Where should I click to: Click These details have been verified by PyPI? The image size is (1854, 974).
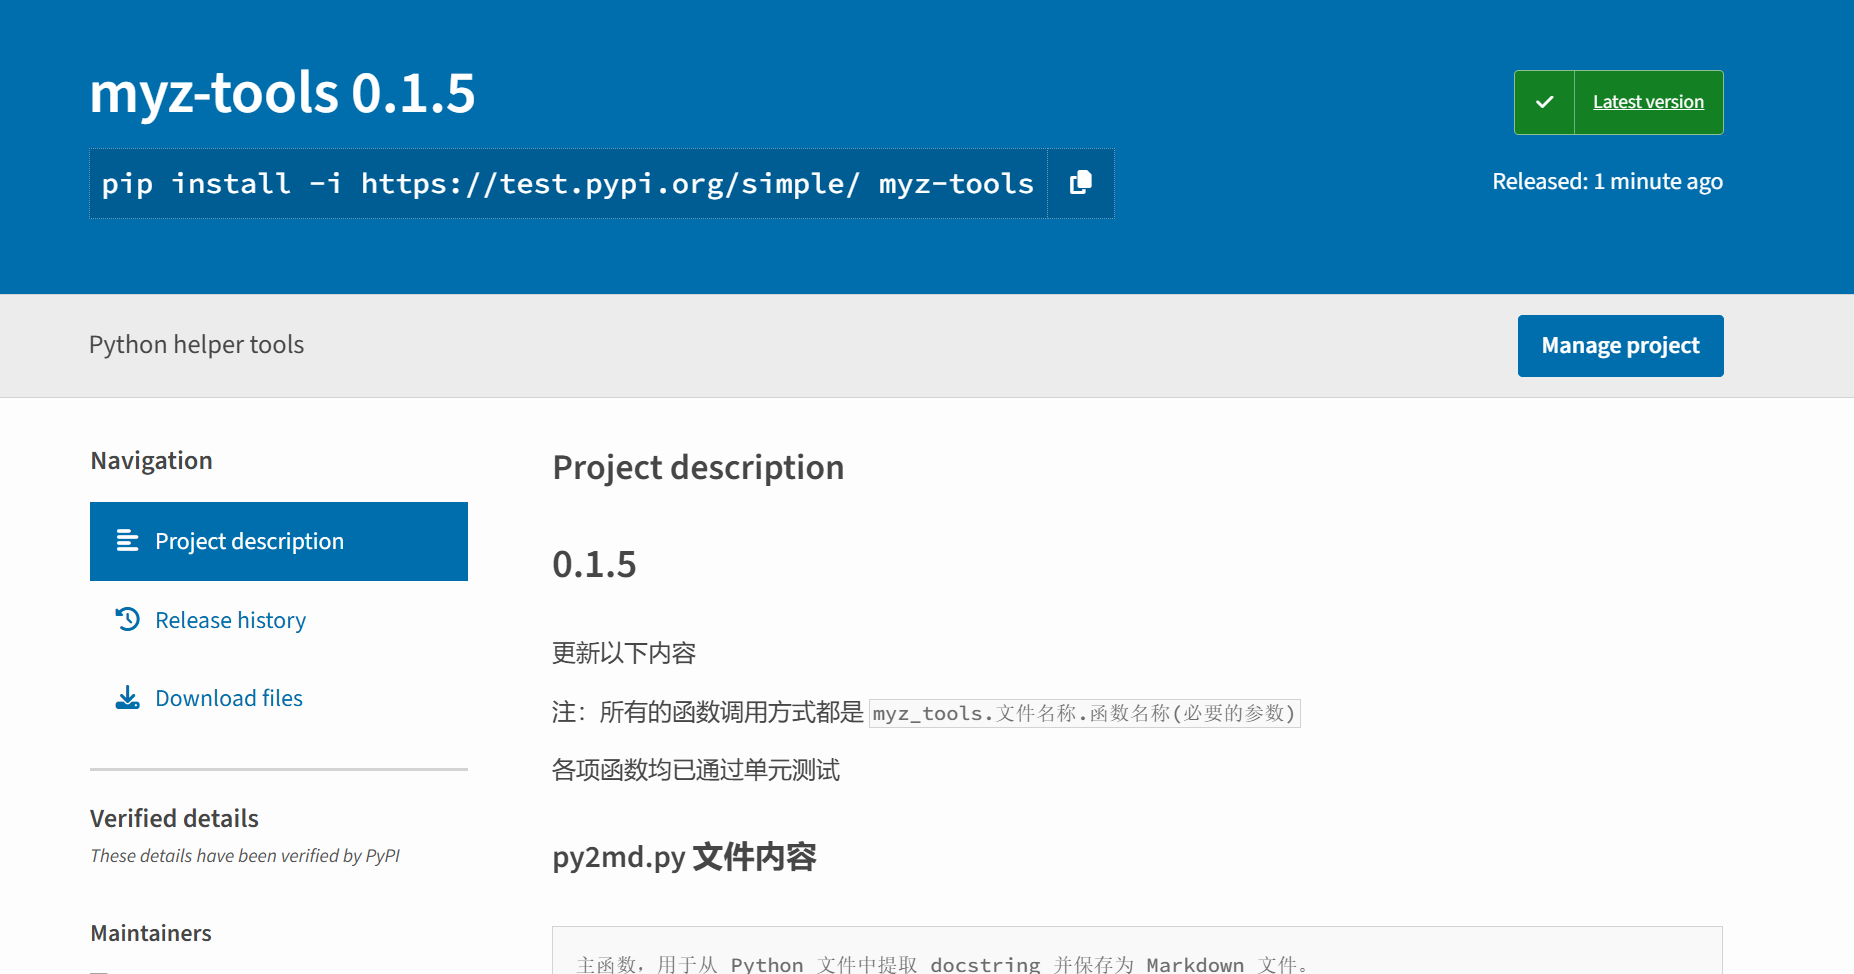[x=245, y=856]
